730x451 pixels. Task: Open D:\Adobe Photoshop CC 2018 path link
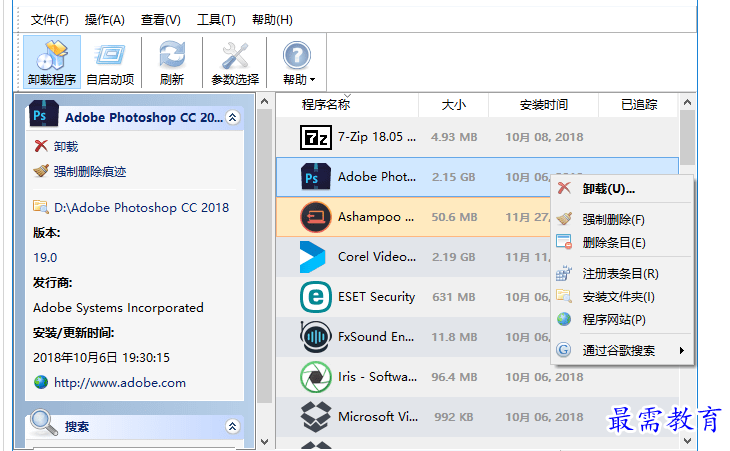(142, 208)
